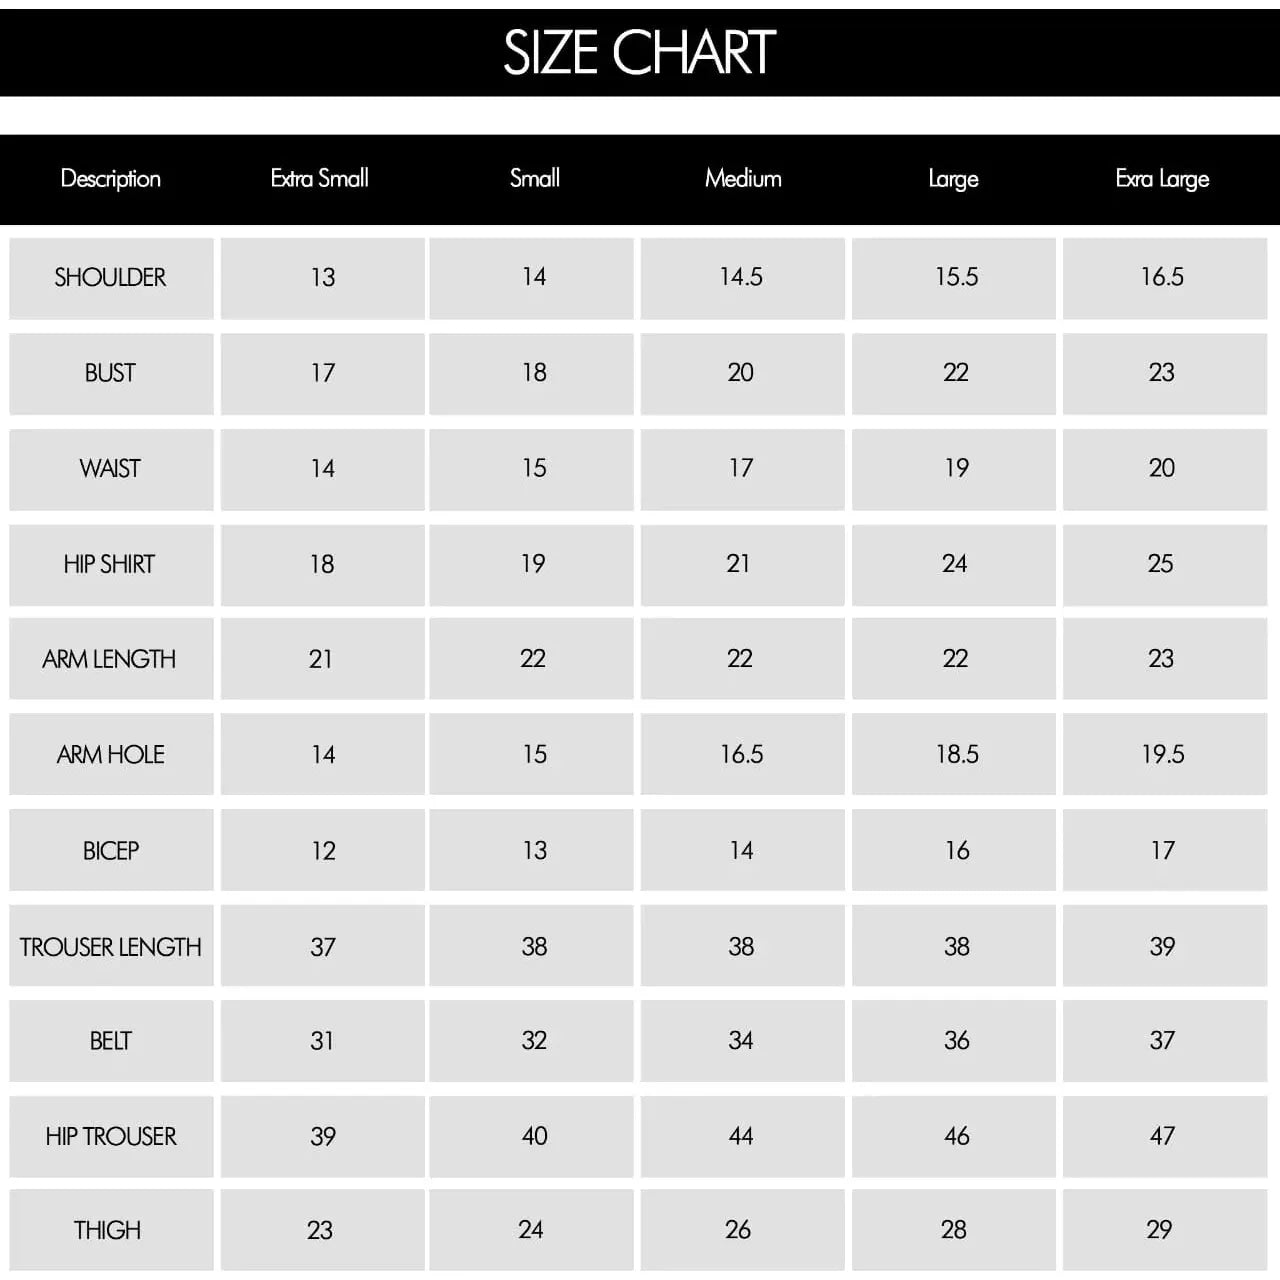The width and height of the screenshot is (1280, 1280).
Task: Click the SIZE CHART title banner
Action: click(x=640, y=52)
